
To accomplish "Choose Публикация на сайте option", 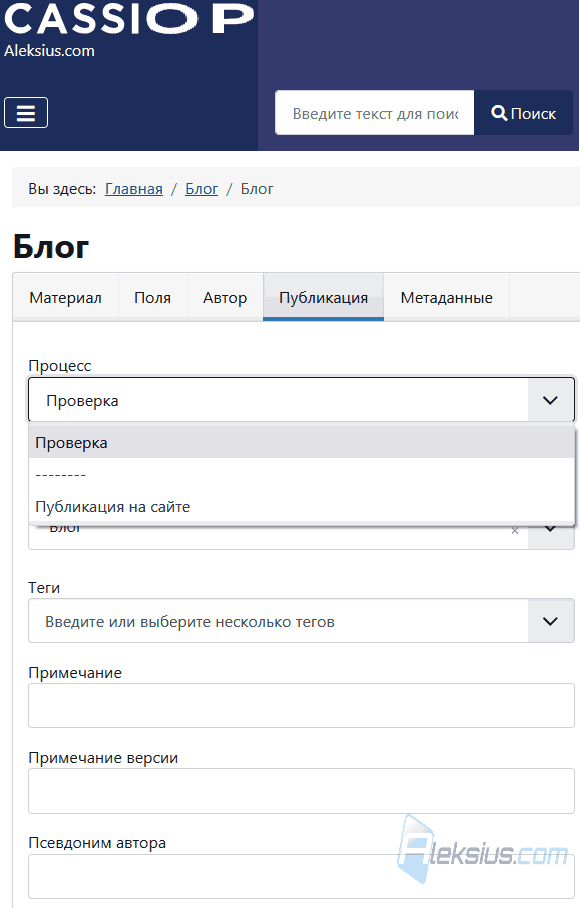I will (x=302, y=507).
